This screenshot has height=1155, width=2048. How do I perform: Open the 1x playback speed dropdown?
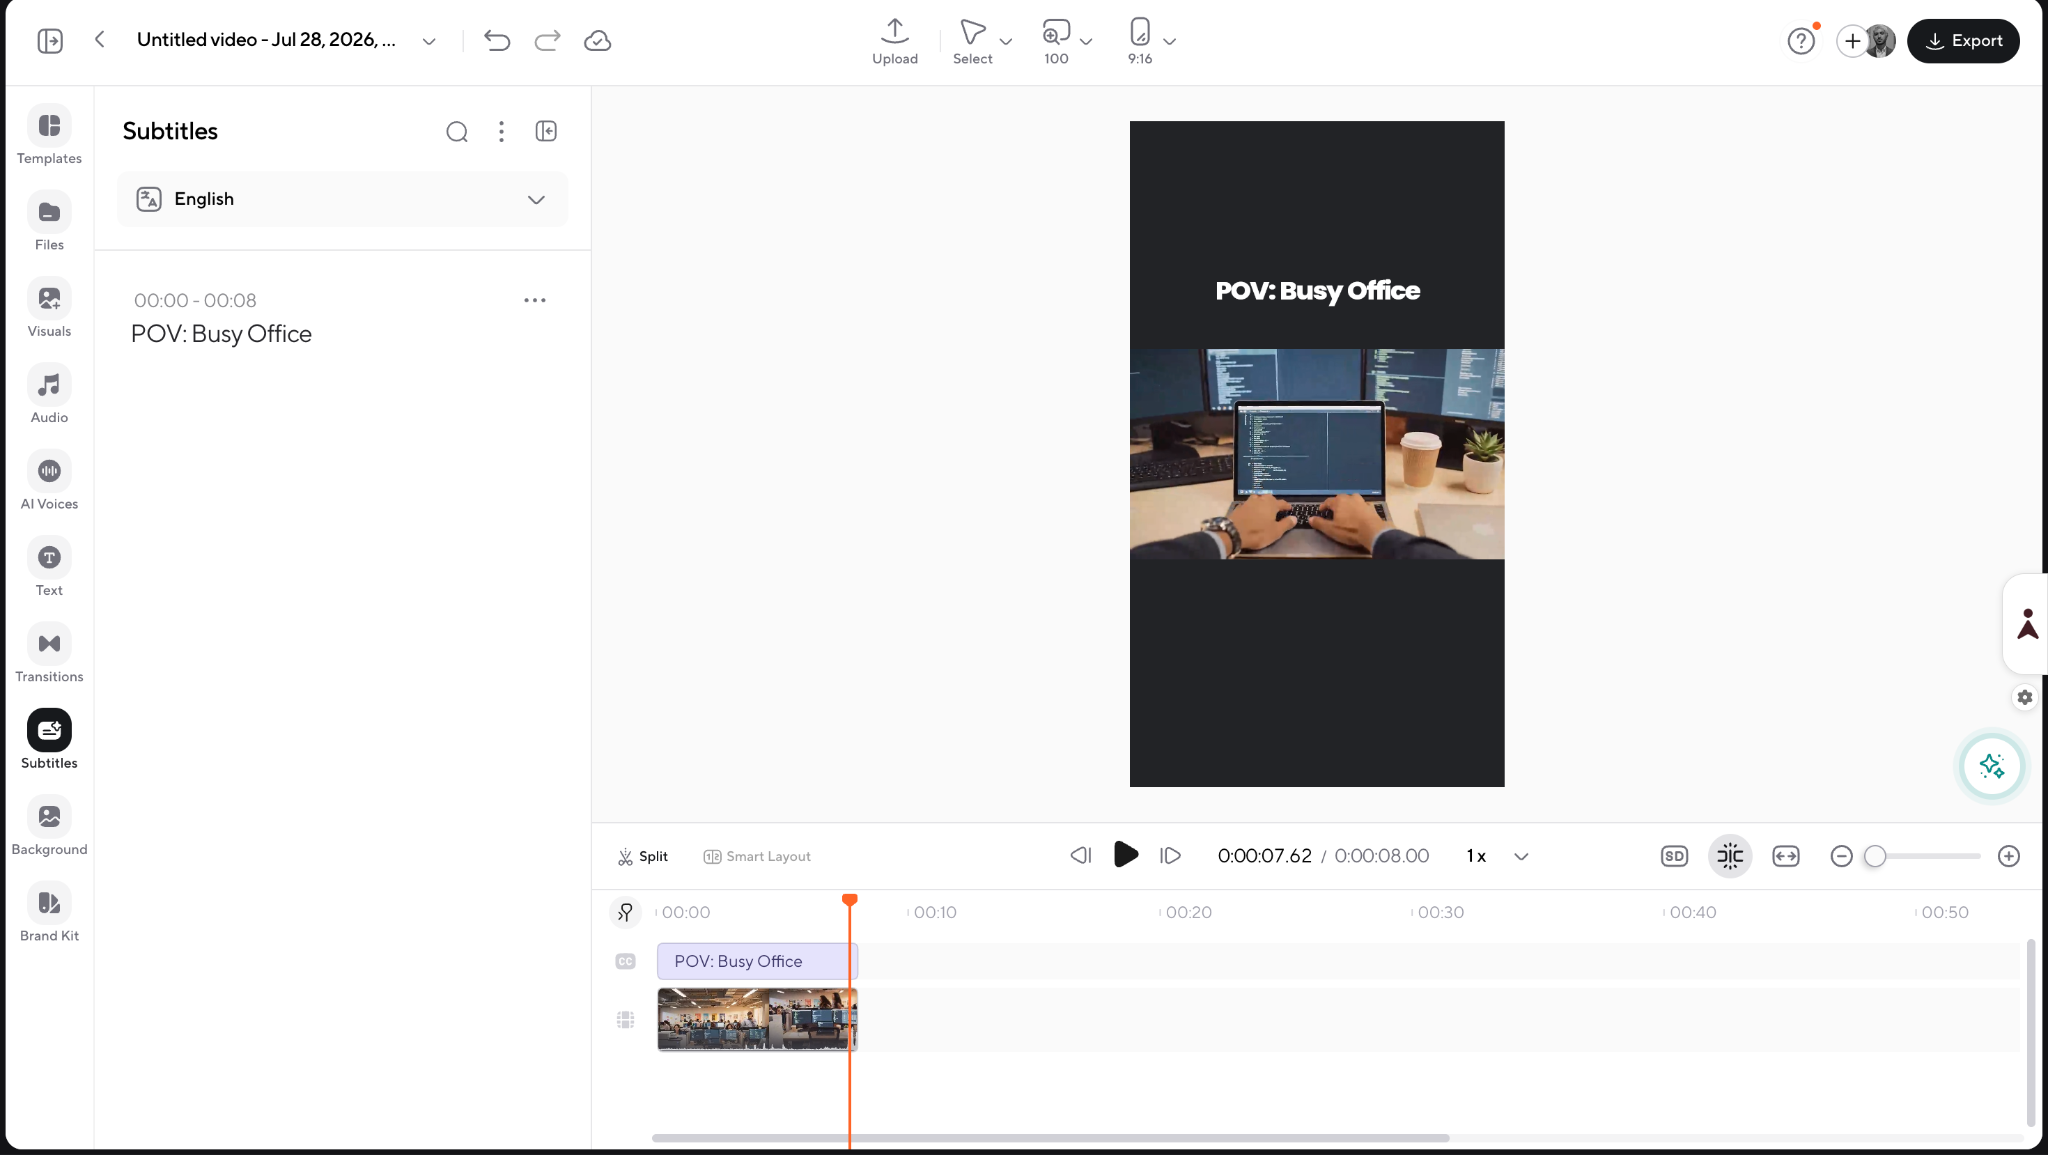tap(1497, 856)
